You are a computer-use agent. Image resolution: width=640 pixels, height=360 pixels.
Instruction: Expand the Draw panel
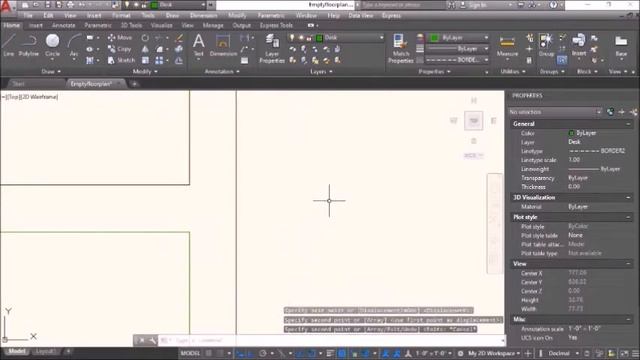pyautogui.click(x=51, y=71)
